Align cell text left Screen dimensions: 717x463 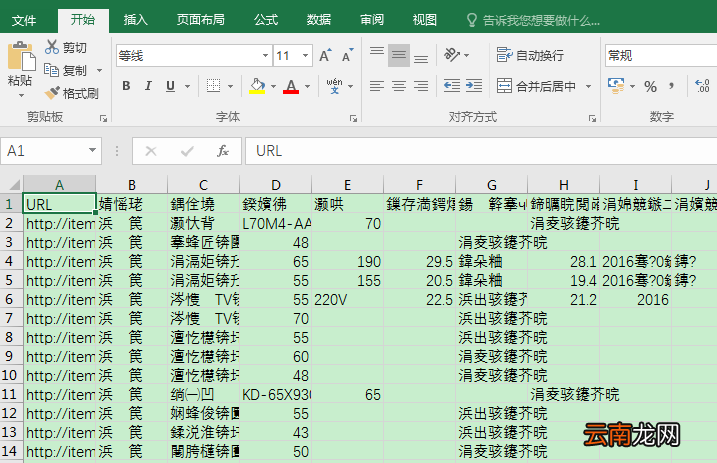point(377,86)
